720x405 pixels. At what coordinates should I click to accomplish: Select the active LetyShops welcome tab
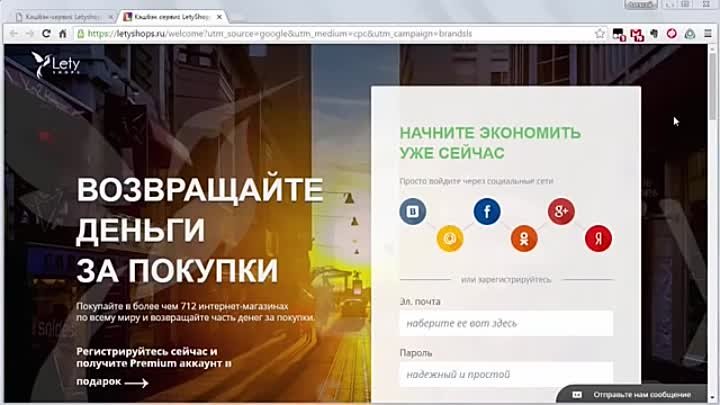click(x=170, y=16)
